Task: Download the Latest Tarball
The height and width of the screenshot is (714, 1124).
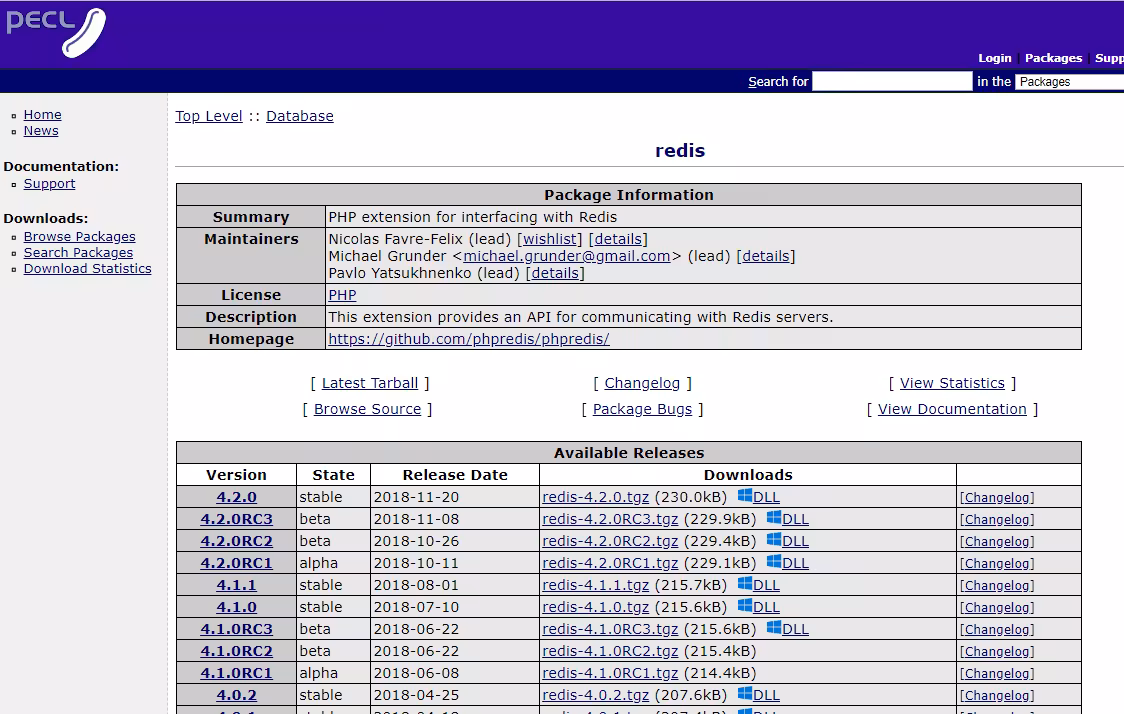Action: pyautogui.click(x=370, y=383)
